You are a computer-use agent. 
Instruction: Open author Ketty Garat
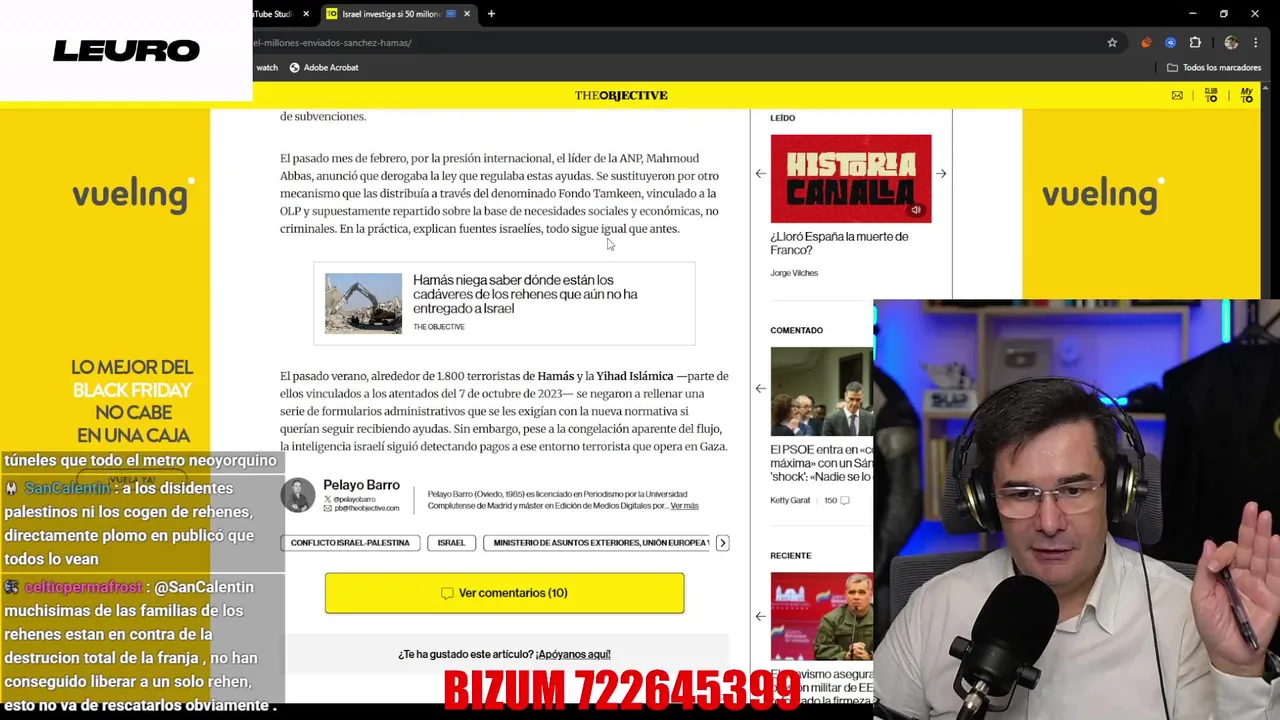pos(790,500)
